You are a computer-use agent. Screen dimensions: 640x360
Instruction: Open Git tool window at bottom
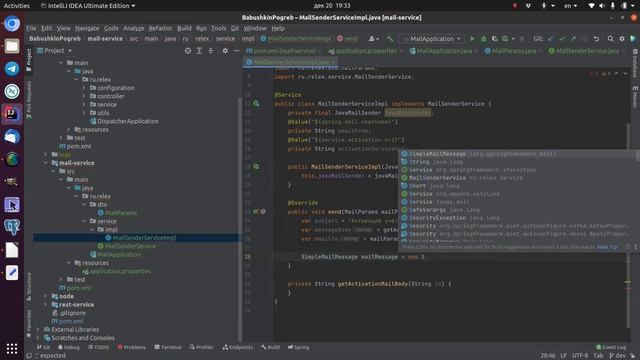pyautogui.click(x=43, y=347)
